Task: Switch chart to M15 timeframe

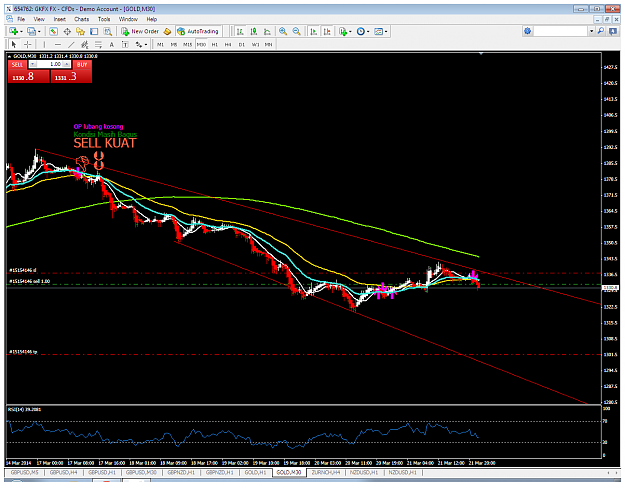Action: tap(187, 45)
